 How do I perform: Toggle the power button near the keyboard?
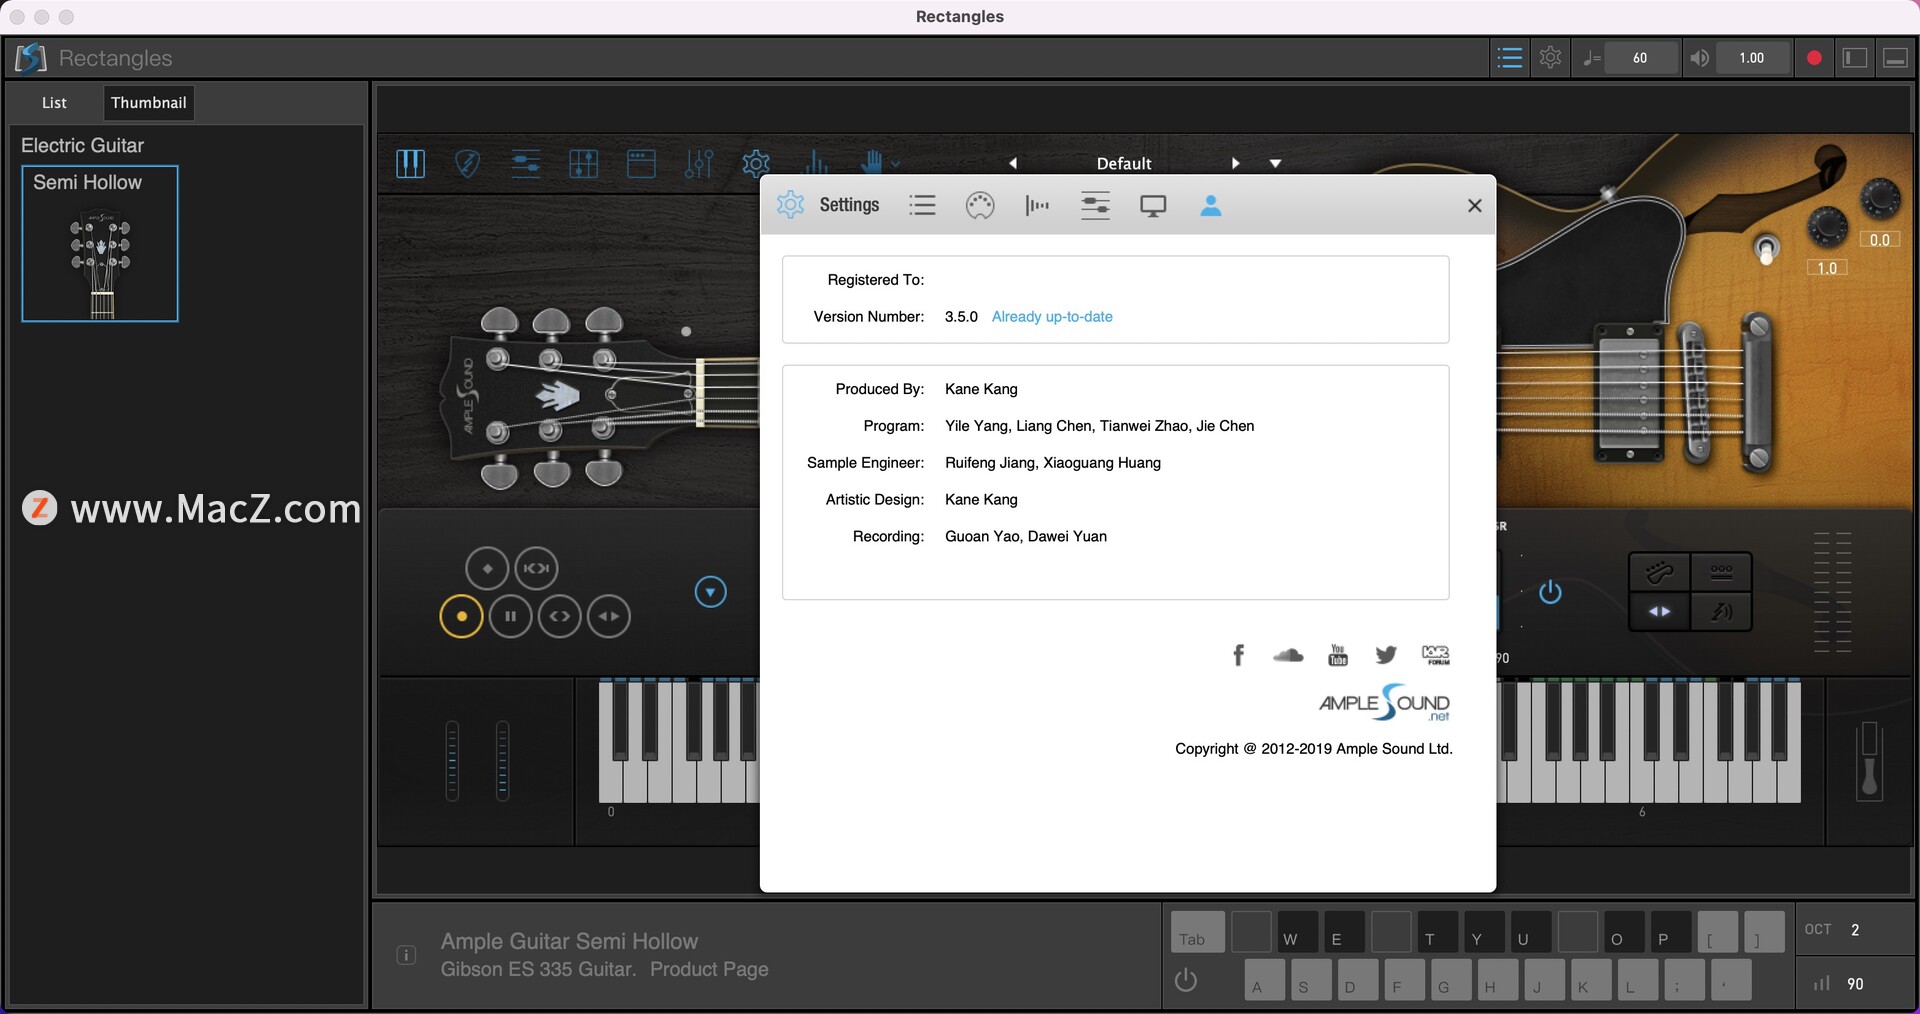coord(1185,980)
